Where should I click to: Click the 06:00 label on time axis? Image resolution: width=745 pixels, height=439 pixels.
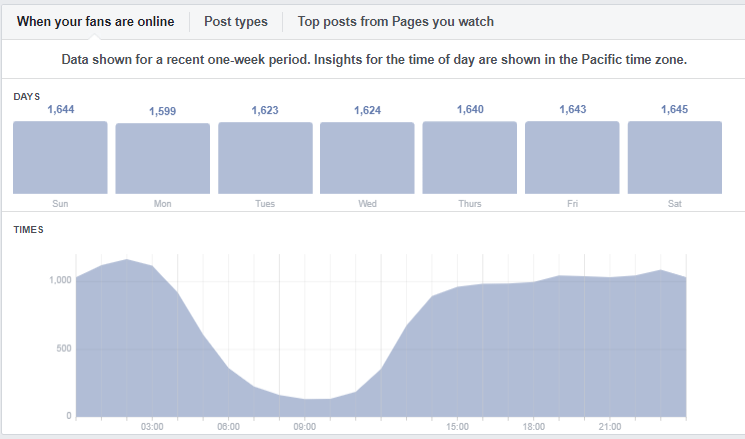tap(229, 427)
